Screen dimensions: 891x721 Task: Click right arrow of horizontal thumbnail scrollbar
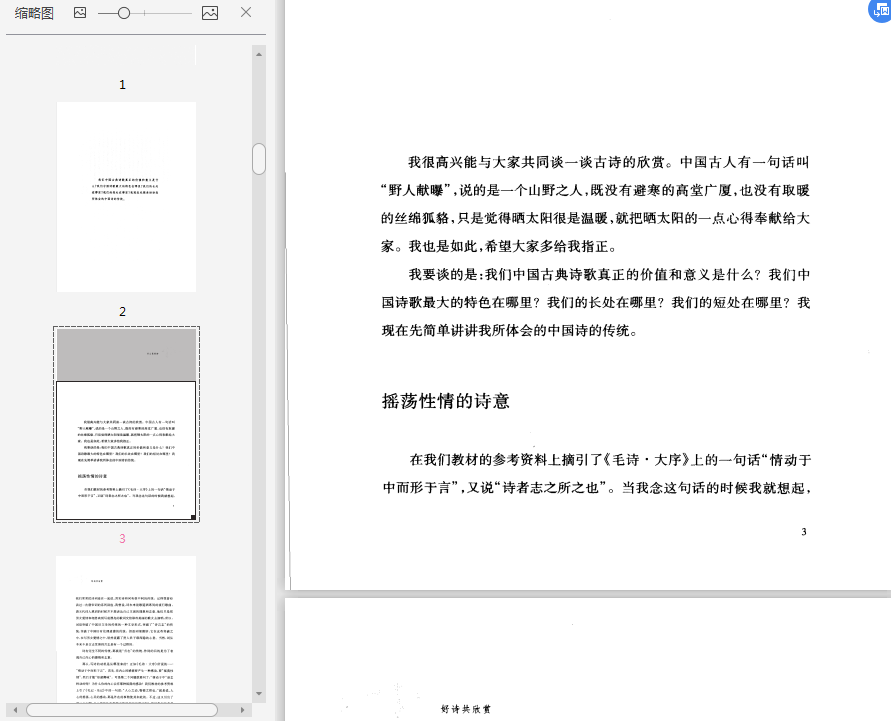click(x=242, y=710)
